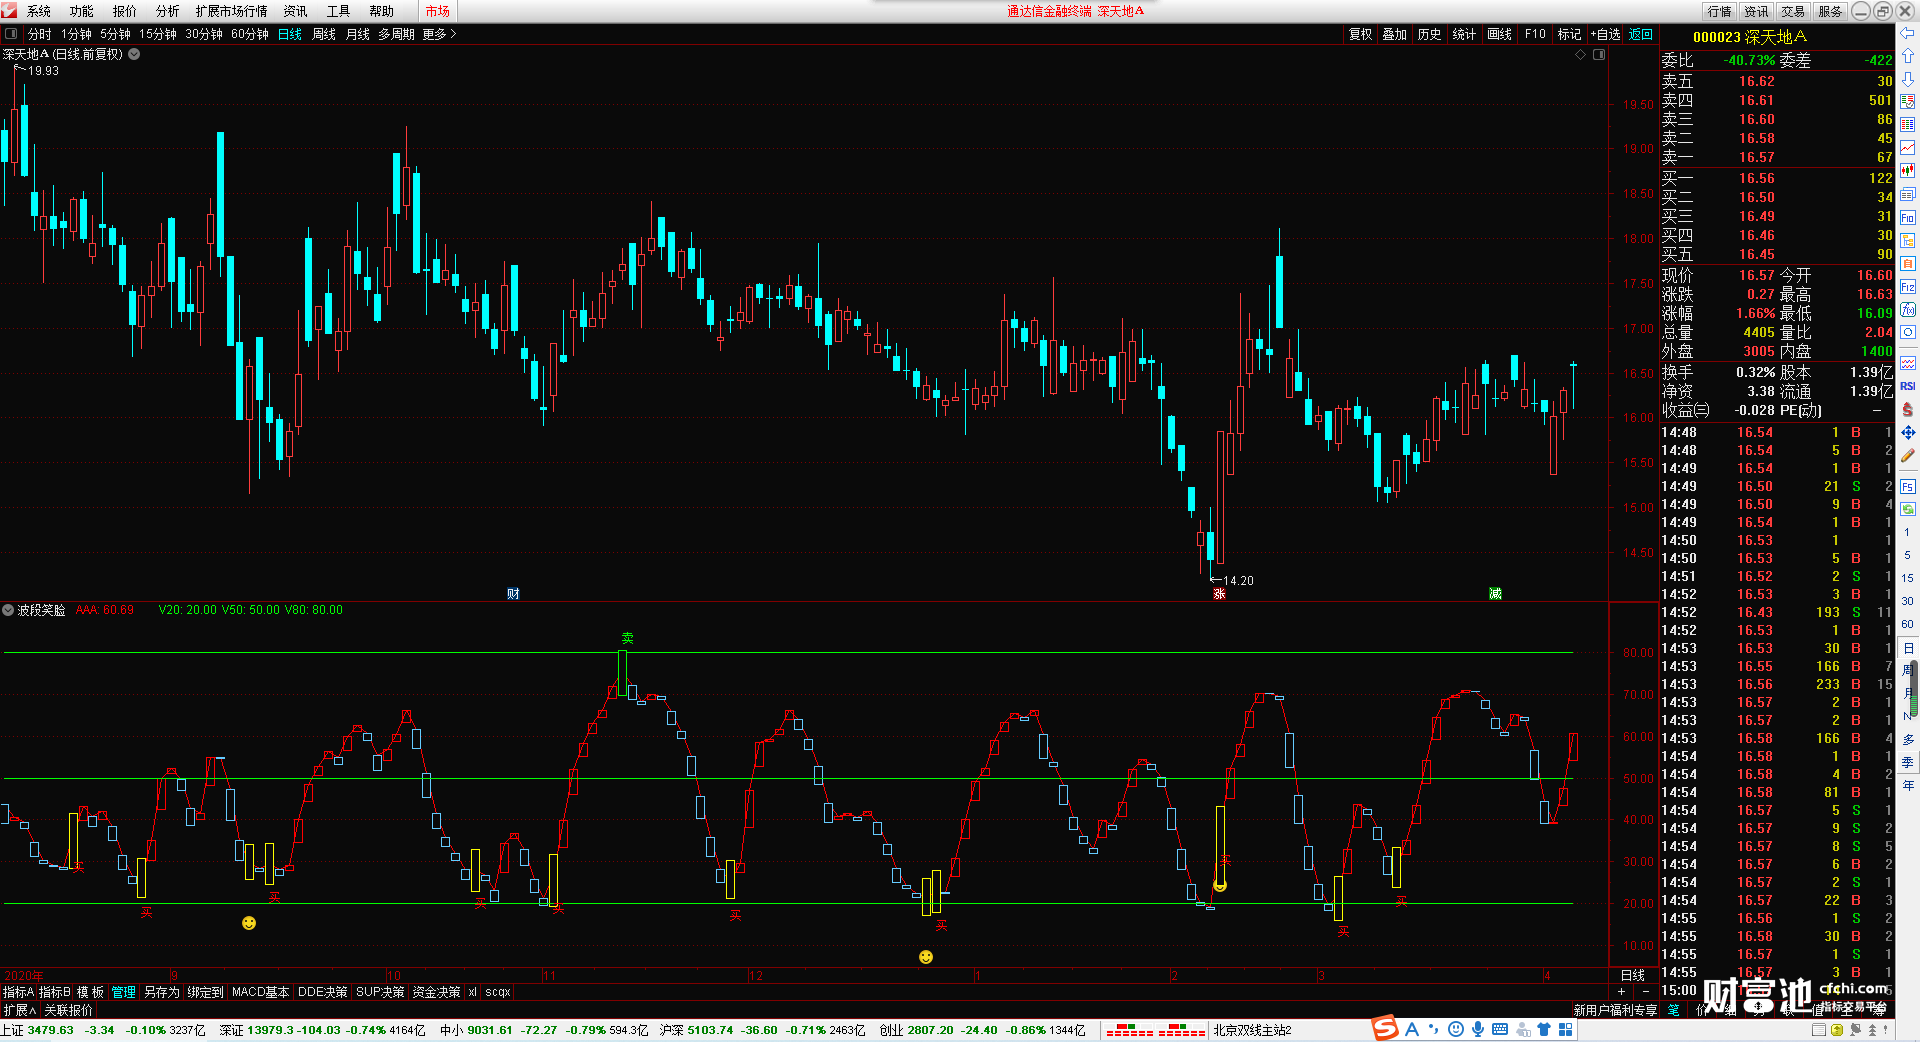The height and width of the screenshot is (1042, 1920).
Task: Click the 复权 button in chart toolbar
Action: (1361, 34)
